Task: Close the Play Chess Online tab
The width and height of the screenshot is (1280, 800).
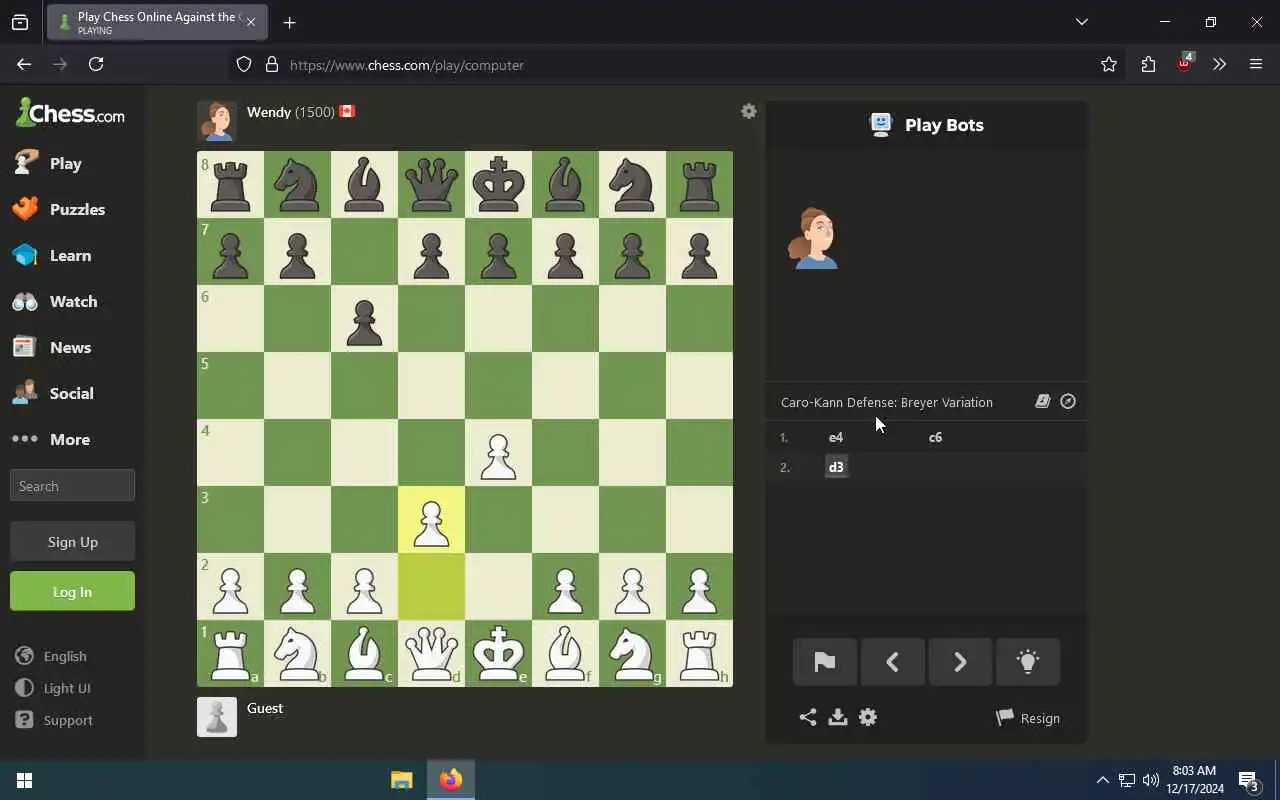Action: pyautogui.click(x=251, y=22)
